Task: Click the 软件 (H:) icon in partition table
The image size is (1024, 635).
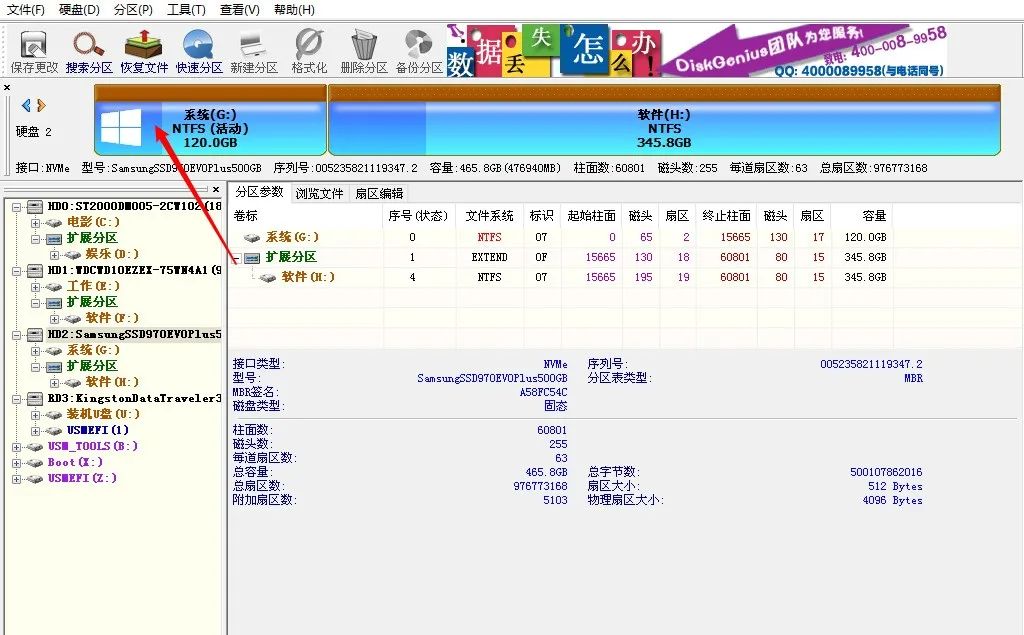Action: click(267, 278)
